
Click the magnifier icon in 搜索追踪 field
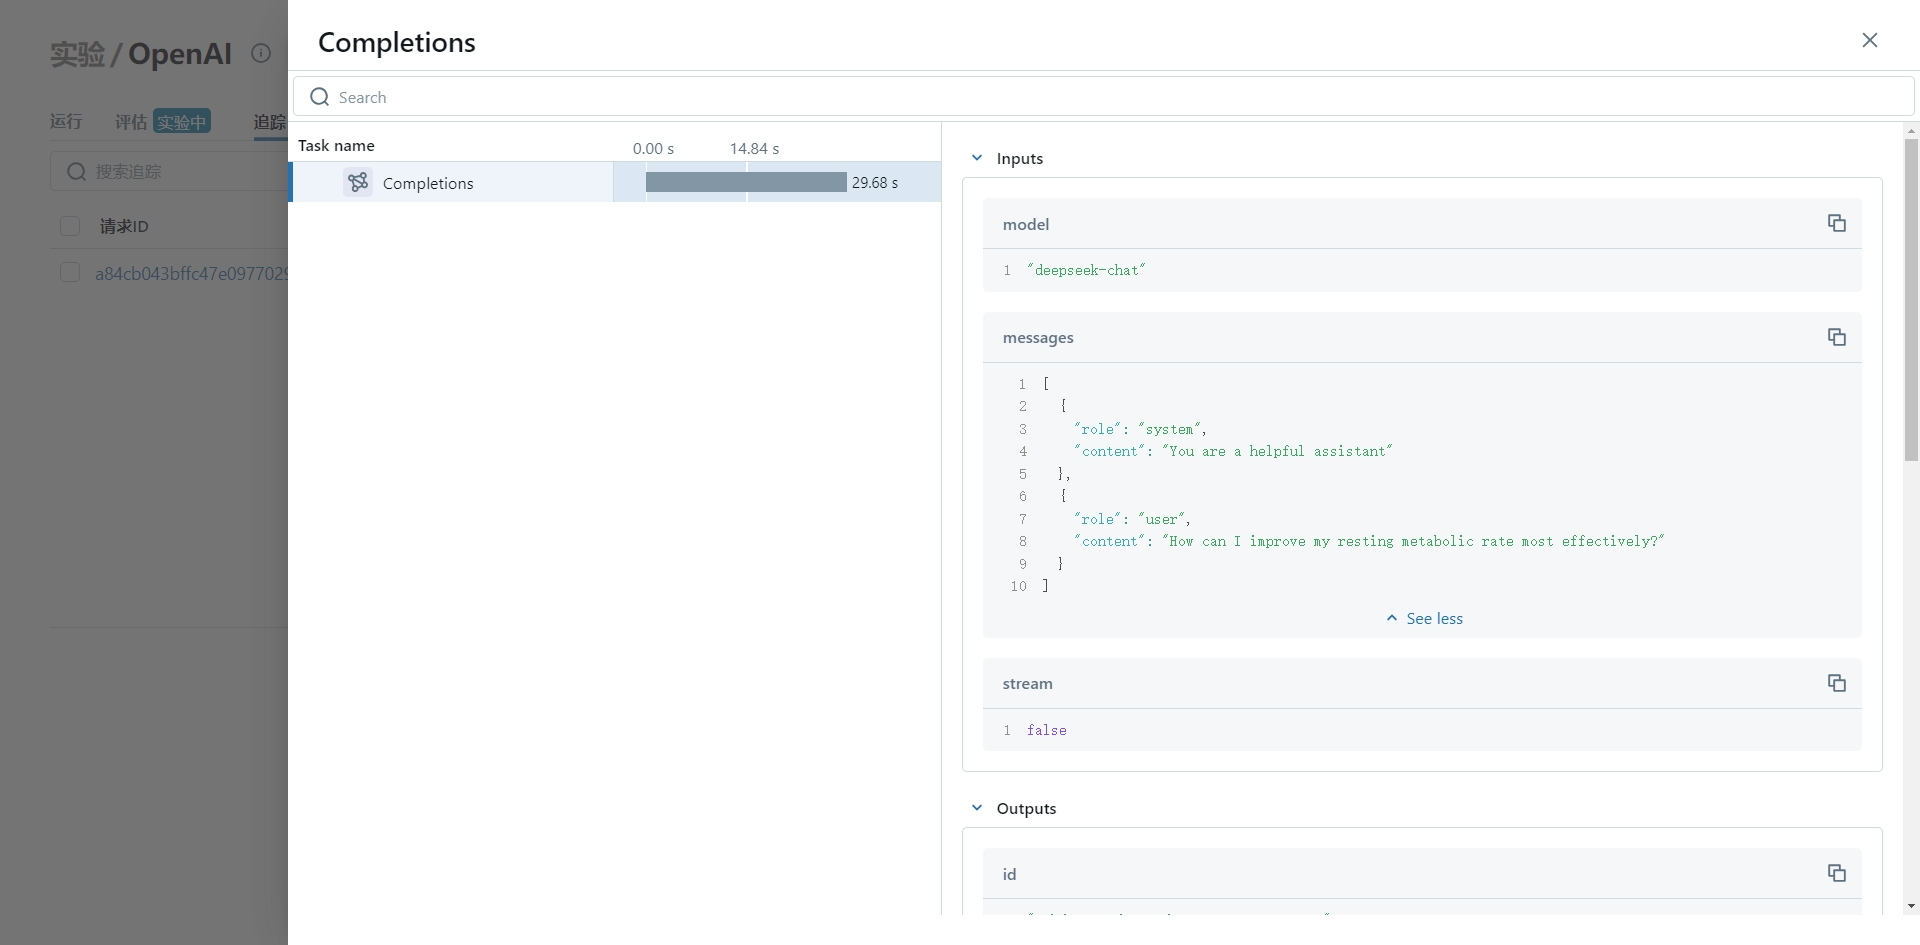tap(76, 172)
